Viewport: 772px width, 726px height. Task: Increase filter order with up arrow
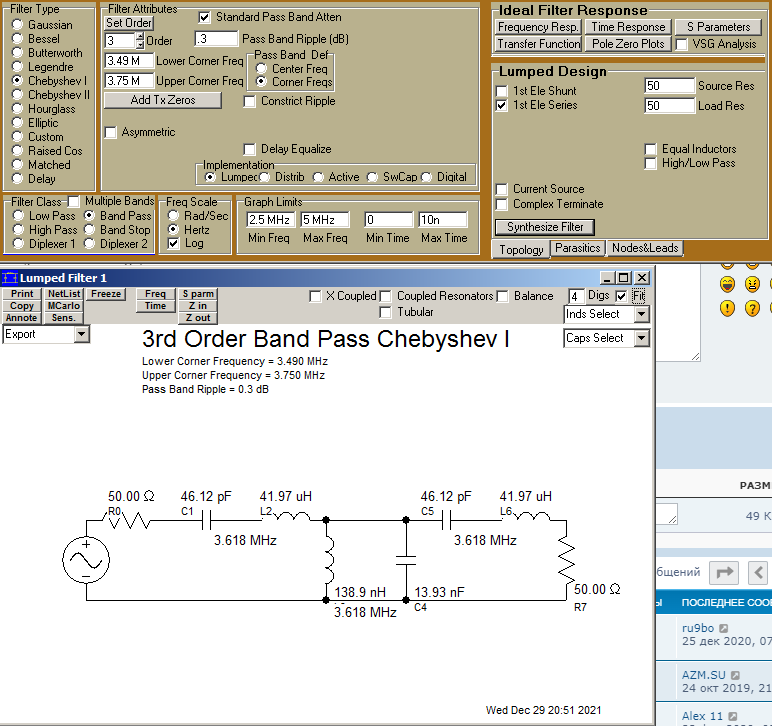click(x=139, y=36)
